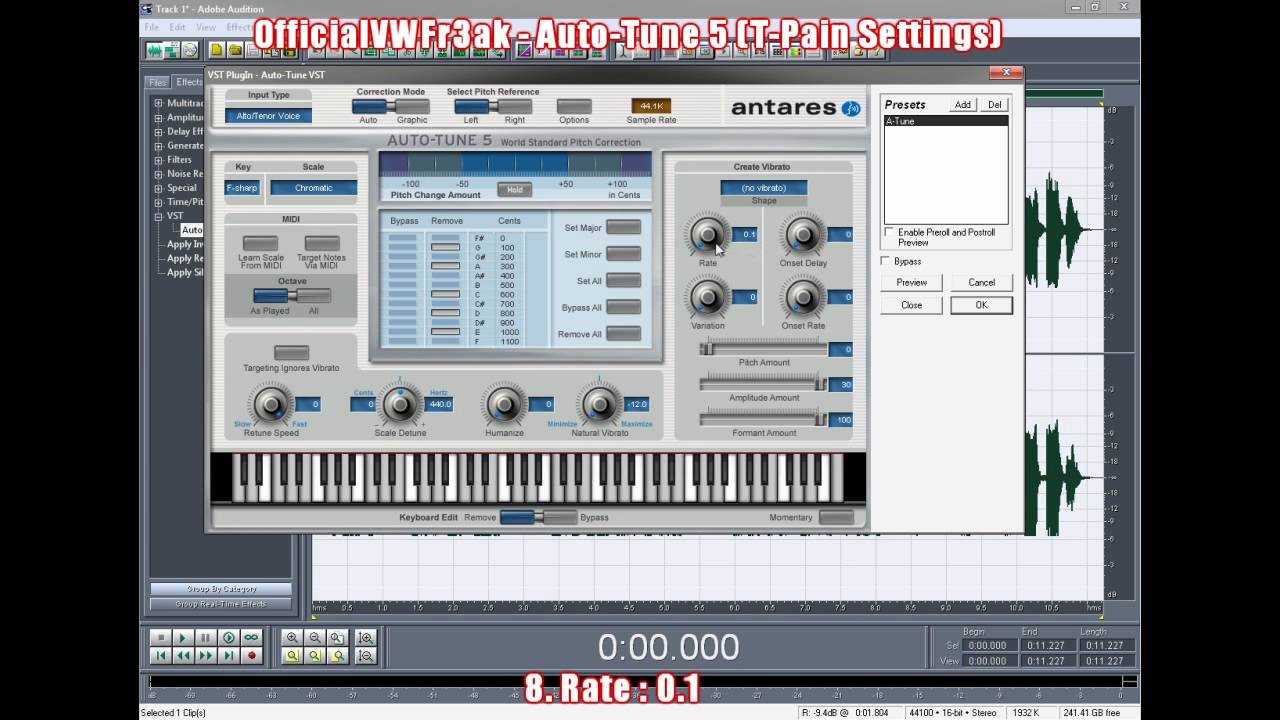Click the Antares logo
The height and width of the screenshot is (720, 1280).
[796, 108]
